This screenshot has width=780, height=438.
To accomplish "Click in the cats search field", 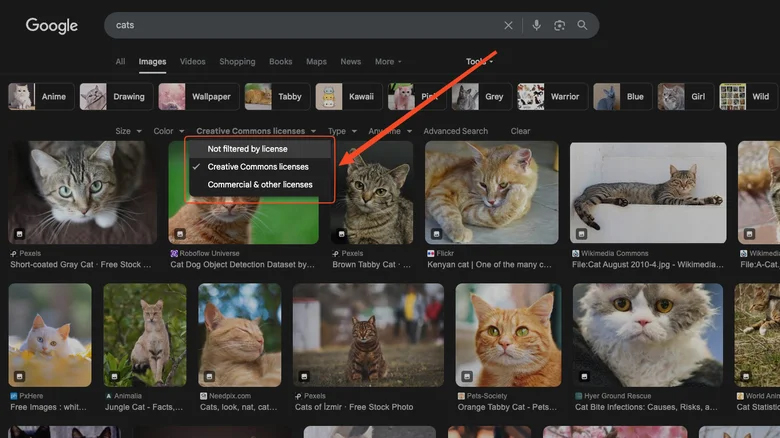I will [x=300, y=25].
